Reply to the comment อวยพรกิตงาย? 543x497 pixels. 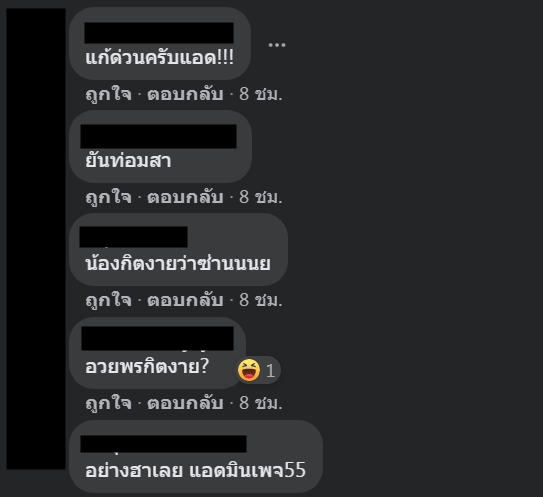pyautogui.click(x=185, y=403)
